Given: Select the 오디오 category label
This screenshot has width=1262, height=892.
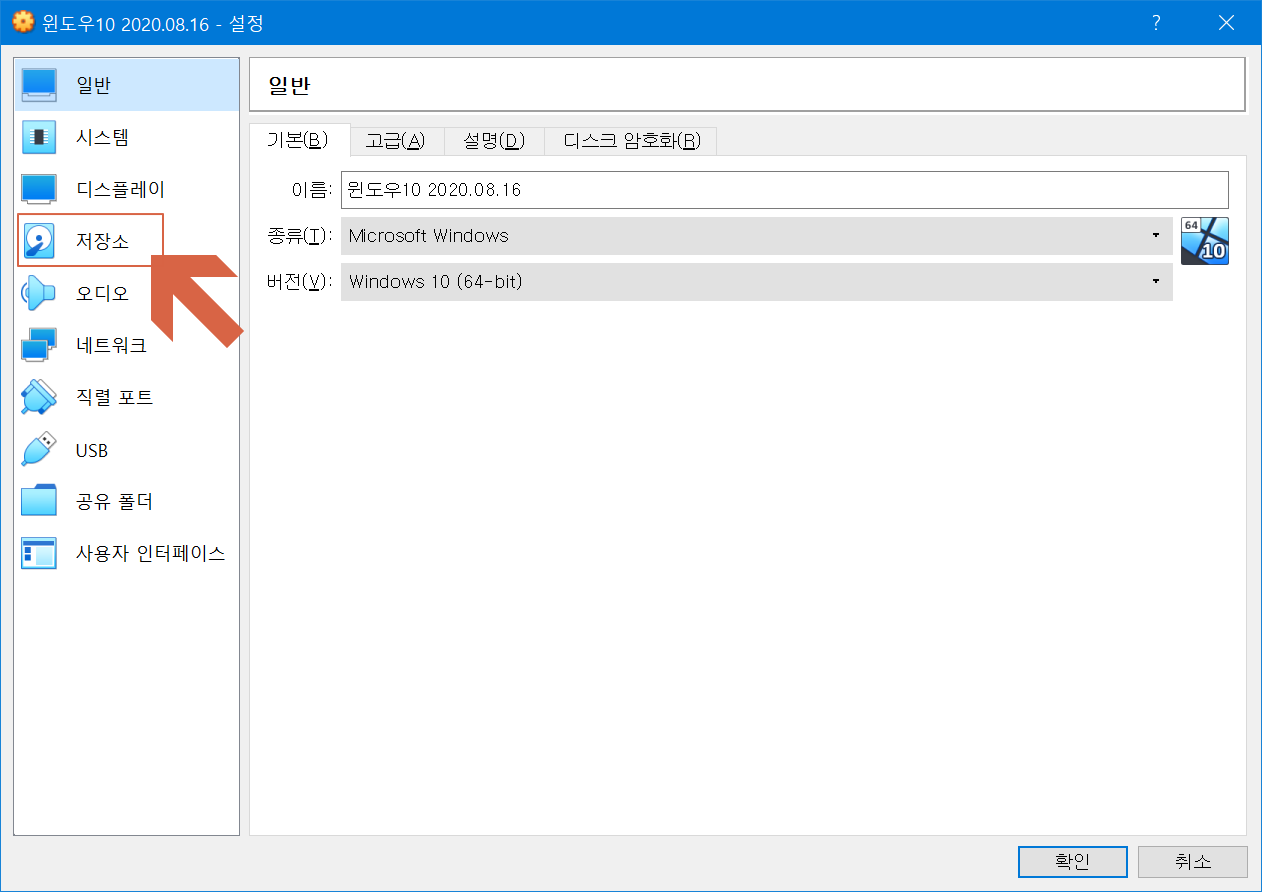Looking at the screenshot, I should (102, 293).
